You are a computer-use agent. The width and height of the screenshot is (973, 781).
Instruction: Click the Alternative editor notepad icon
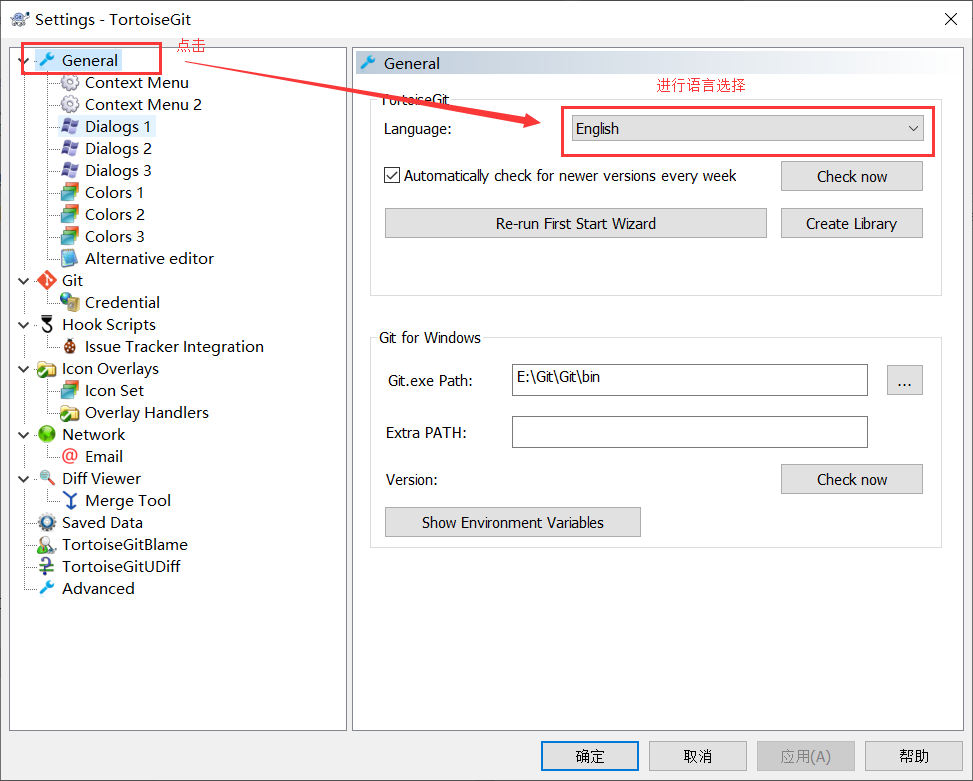[x=70, y=259]
